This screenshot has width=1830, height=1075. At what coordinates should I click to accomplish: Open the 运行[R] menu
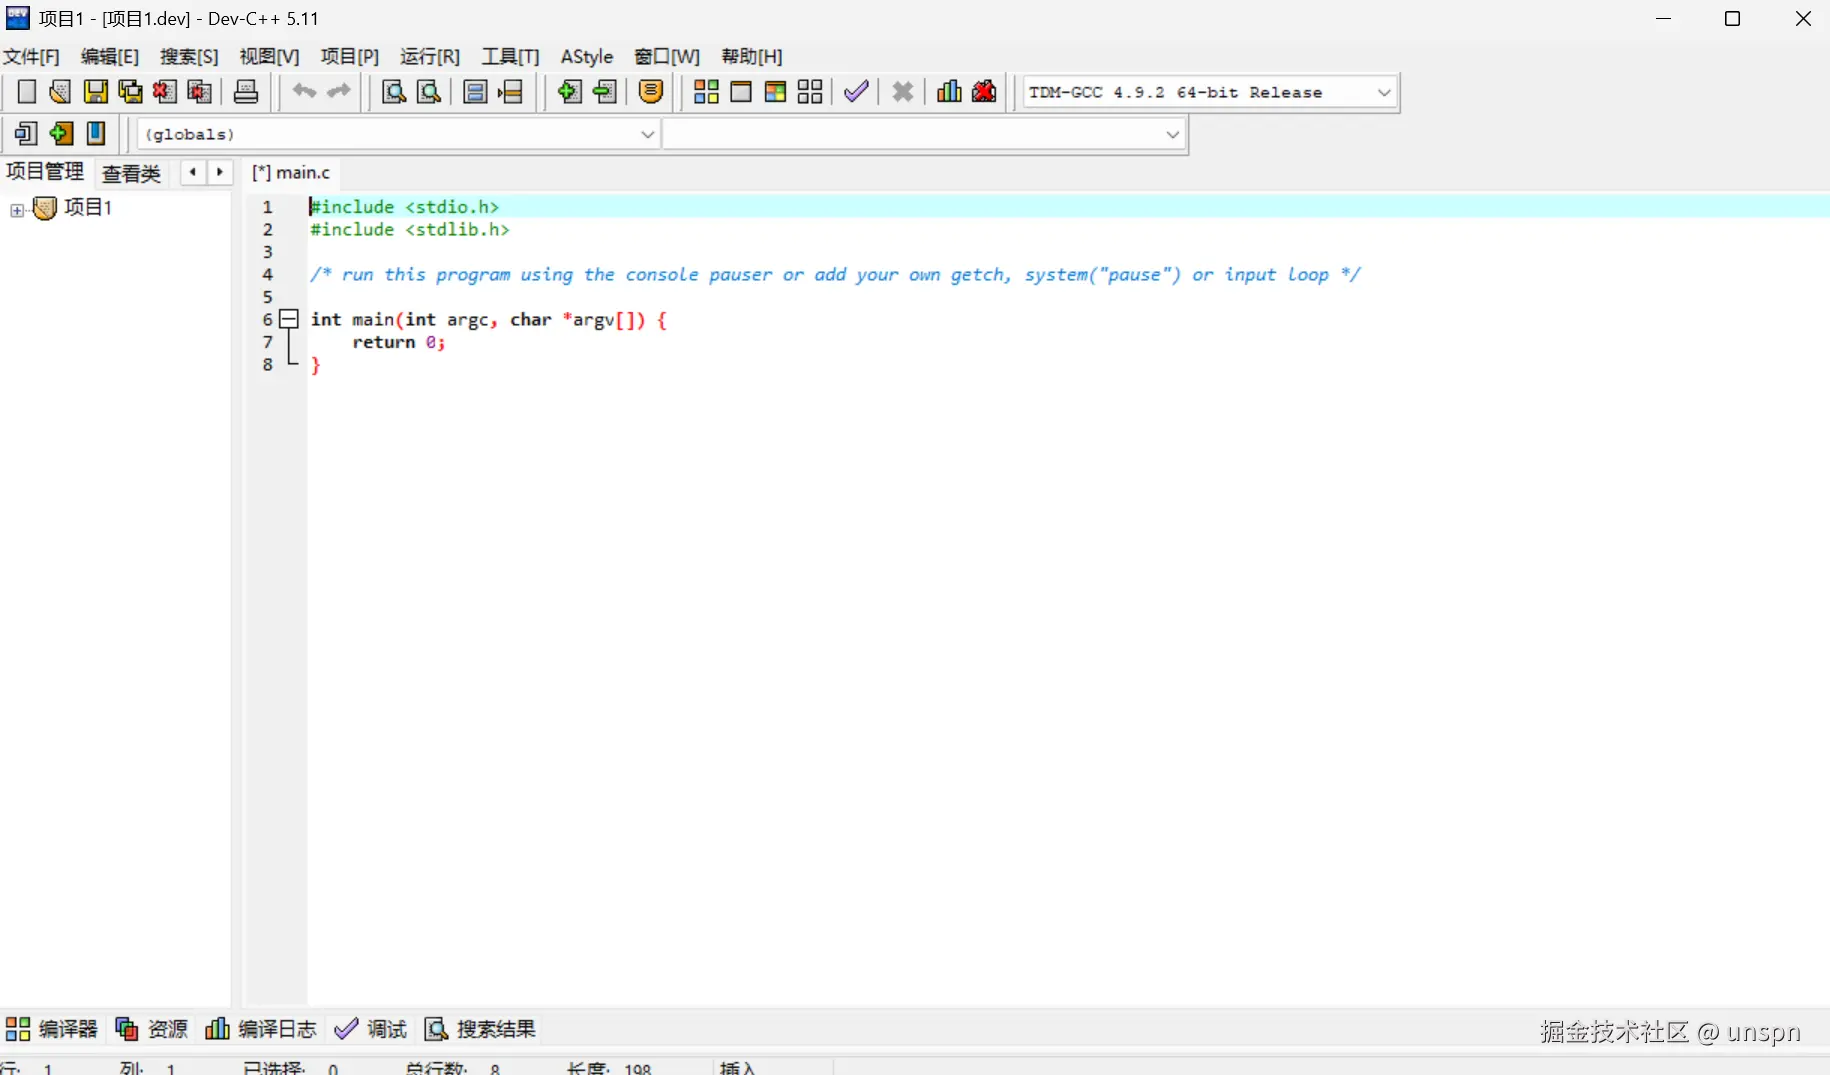[430, 57]
